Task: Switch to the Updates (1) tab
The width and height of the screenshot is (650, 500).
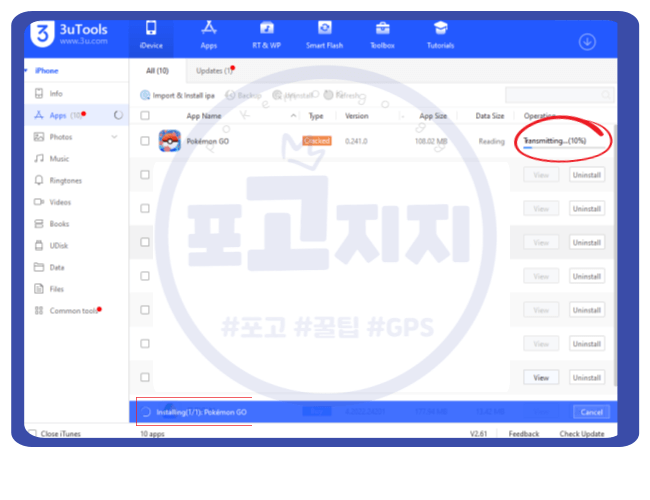Action: coord(215,71)
